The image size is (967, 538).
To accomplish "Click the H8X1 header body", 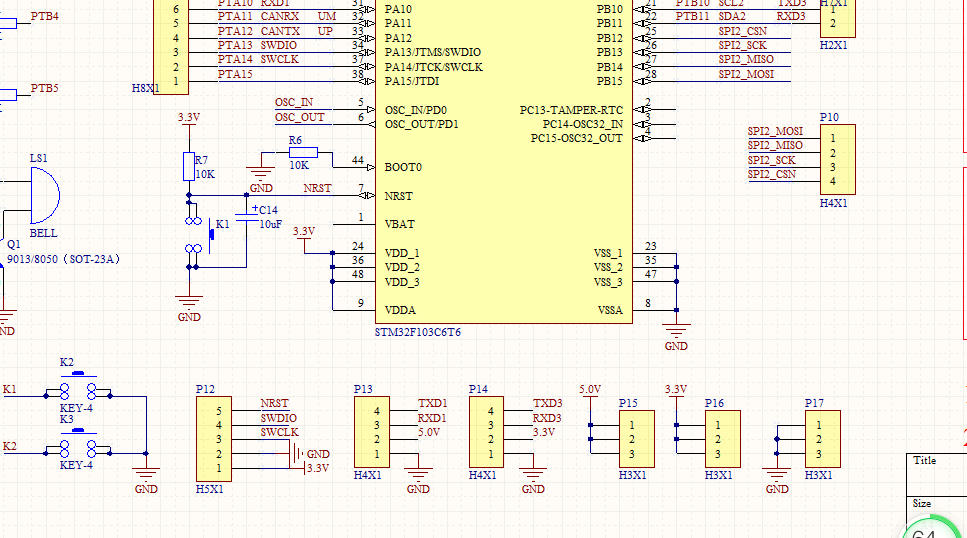I will (x=171, y=46).
